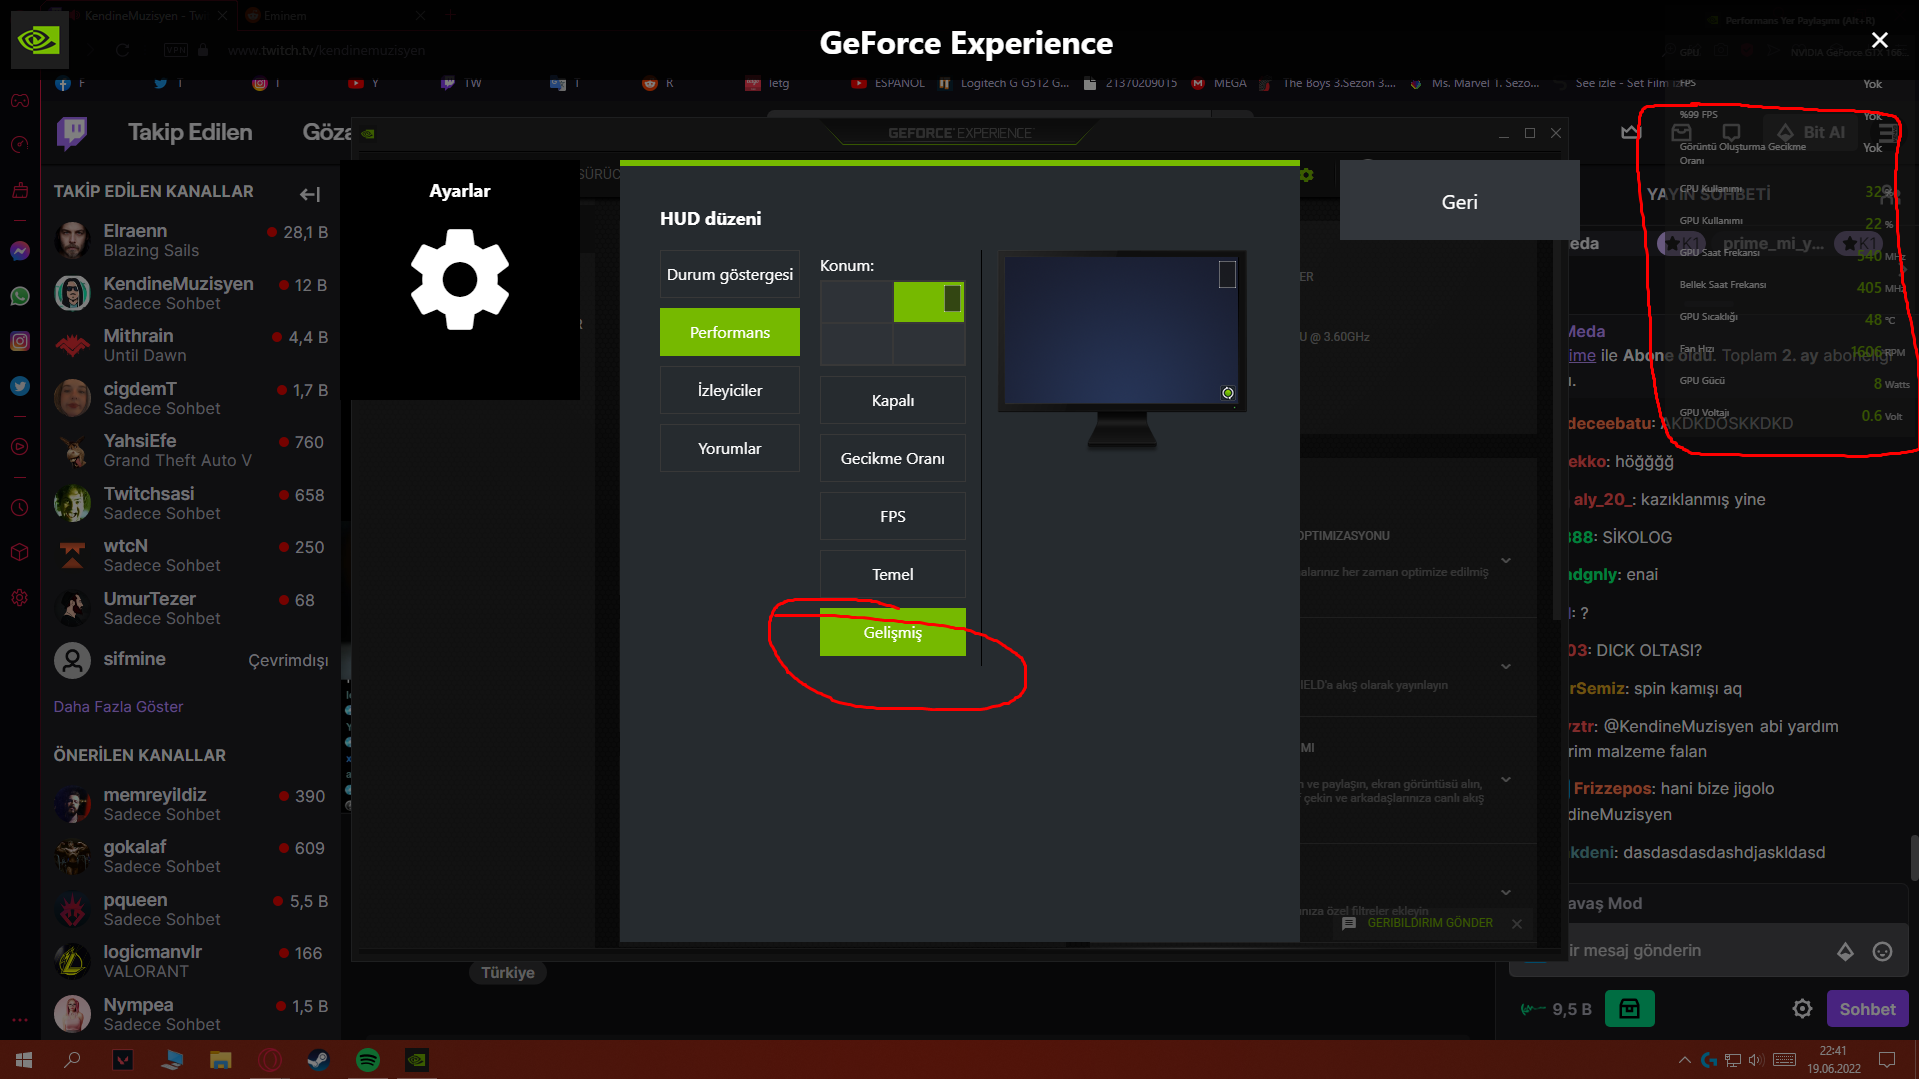Click YahsiEfe's channel avatar

click(x=72, y=450)
